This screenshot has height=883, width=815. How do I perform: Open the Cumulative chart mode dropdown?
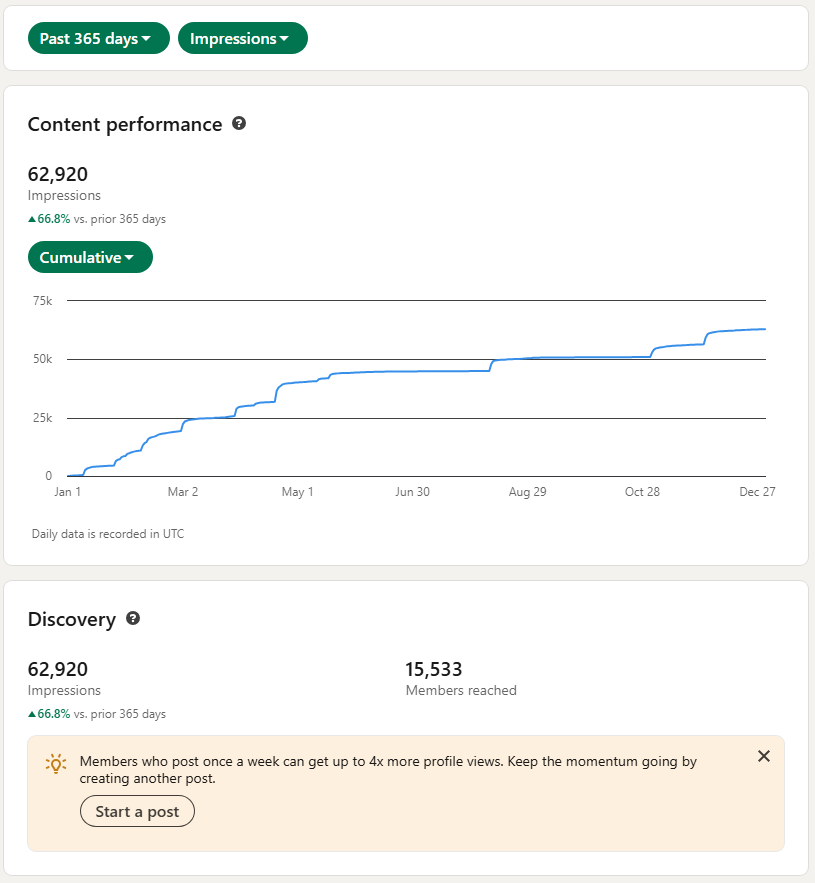(90, 257)
